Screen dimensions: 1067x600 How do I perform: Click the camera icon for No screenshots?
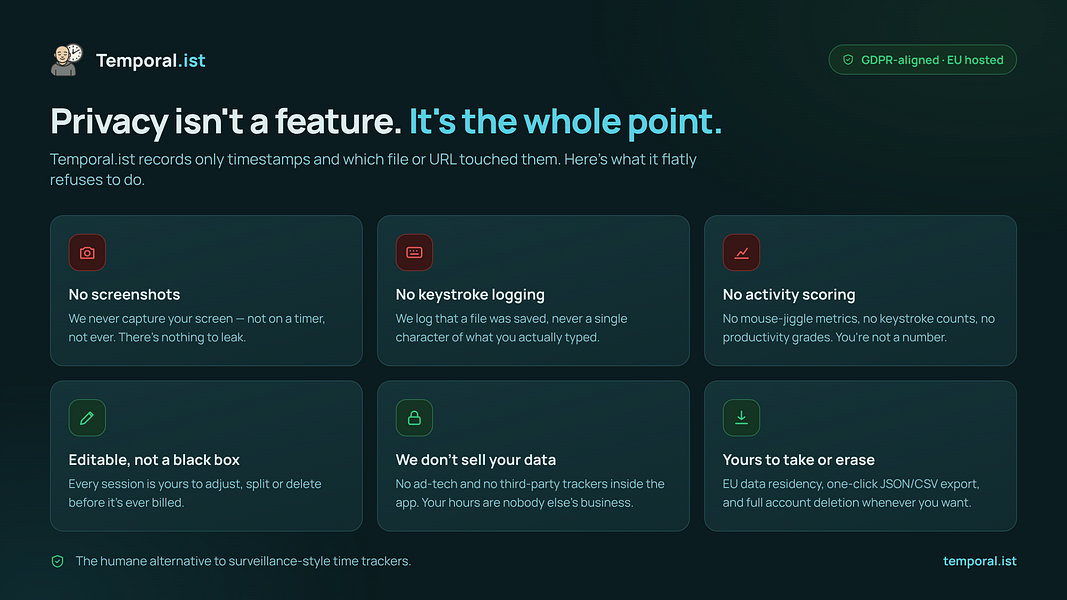coord(87,252)
